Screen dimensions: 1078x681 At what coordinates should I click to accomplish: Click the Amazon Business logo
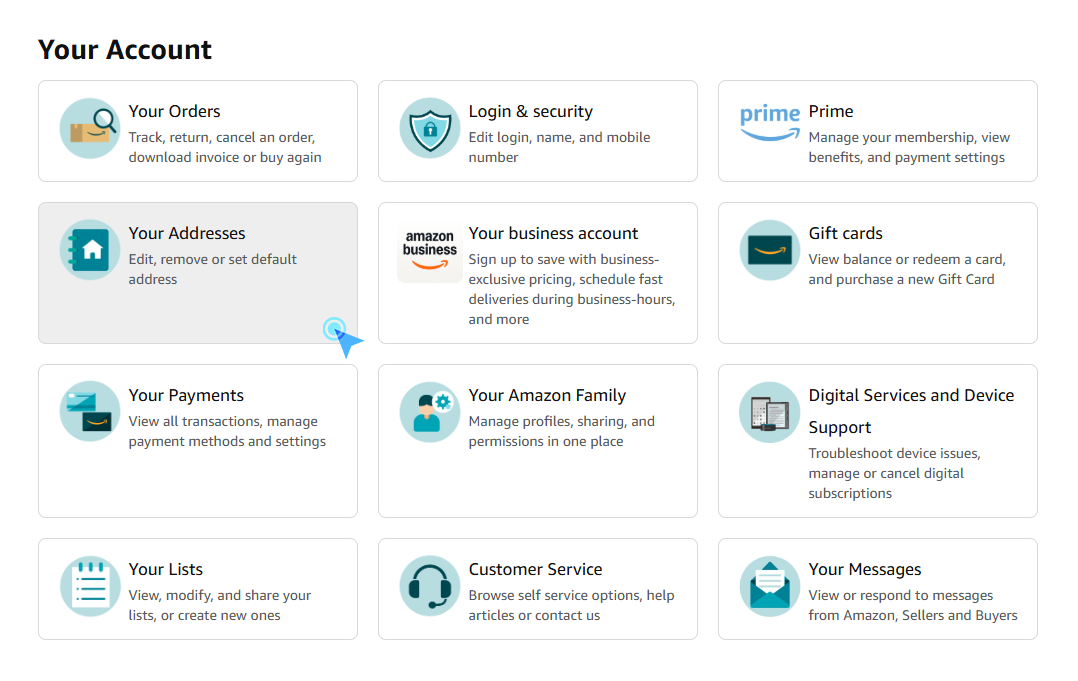pyautogui.click(x=430, y=252)
